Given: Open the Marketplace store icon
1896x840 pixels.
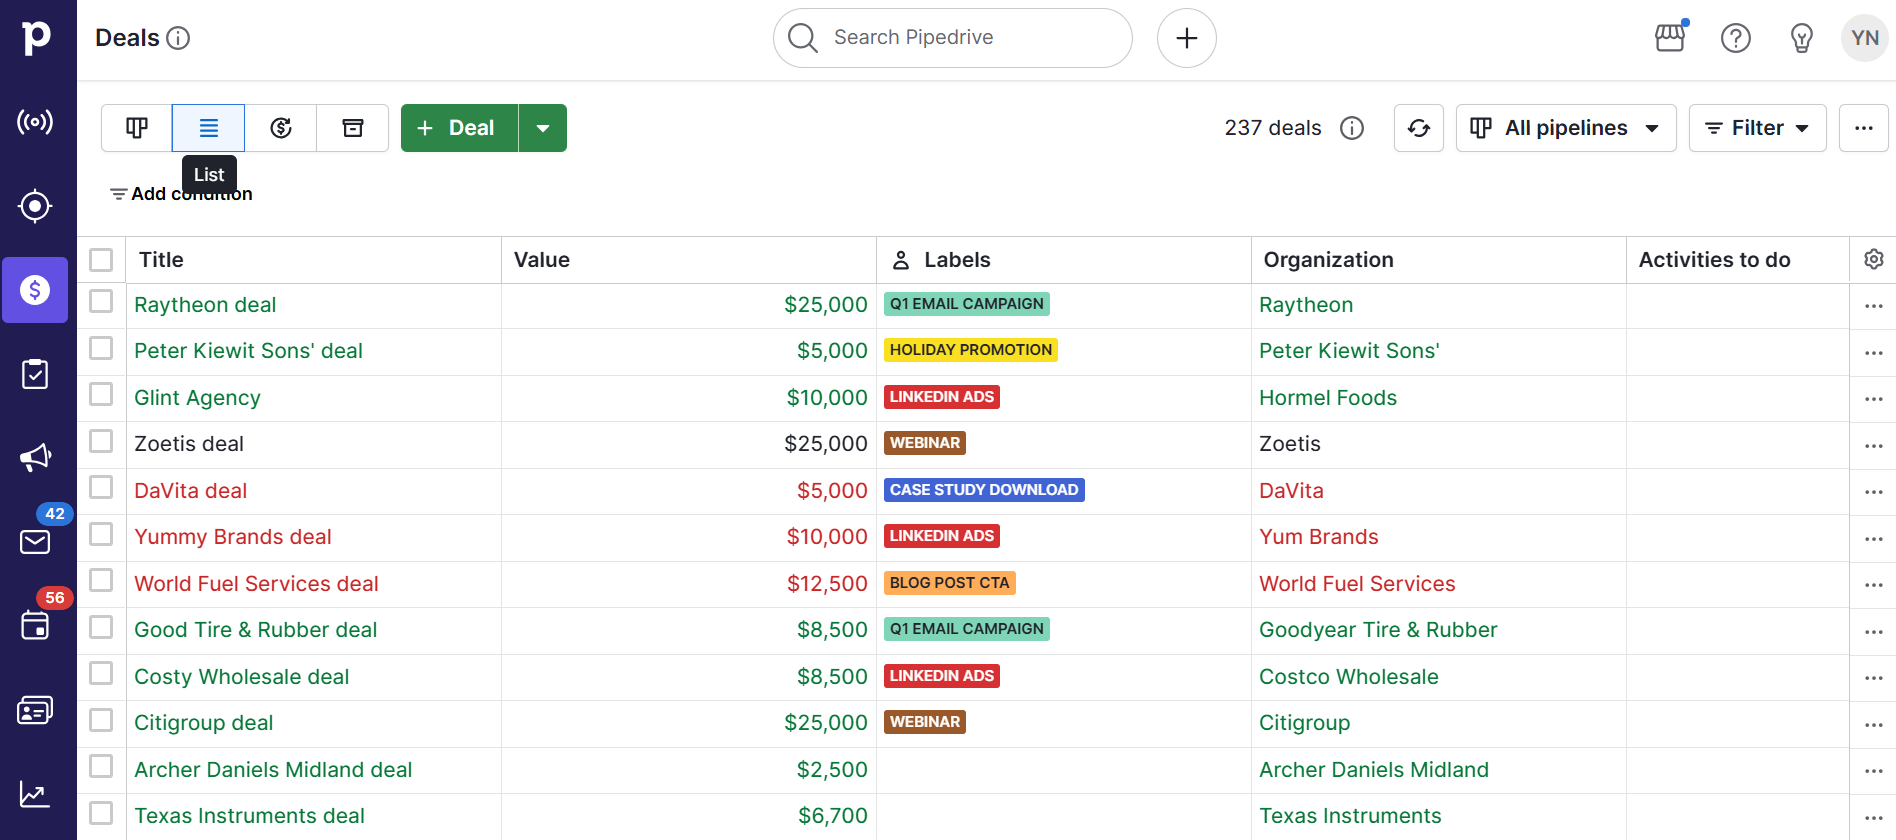Looking at the screenshot, I should [1670, 38].
